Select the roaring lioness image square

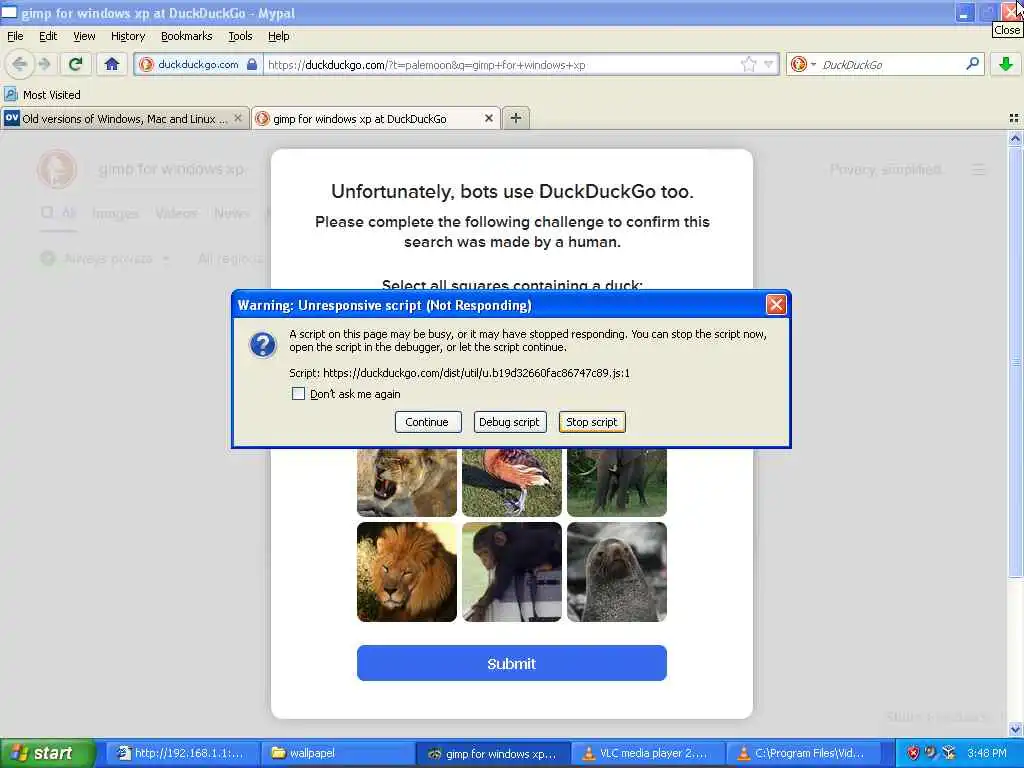coord(407,482)
